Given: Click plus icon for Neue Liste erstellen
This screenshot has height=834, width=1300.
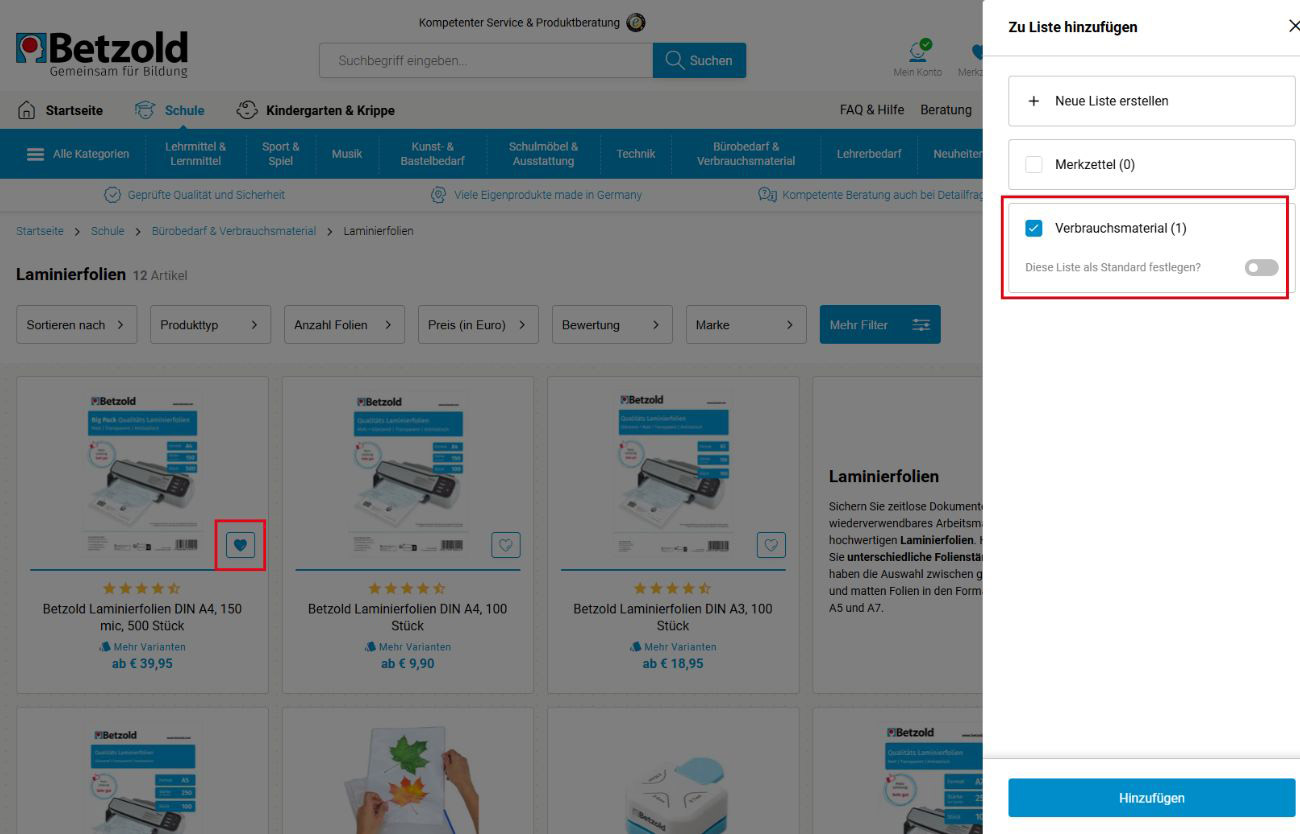Looking at the screenshot, I should pos(1034,101).
